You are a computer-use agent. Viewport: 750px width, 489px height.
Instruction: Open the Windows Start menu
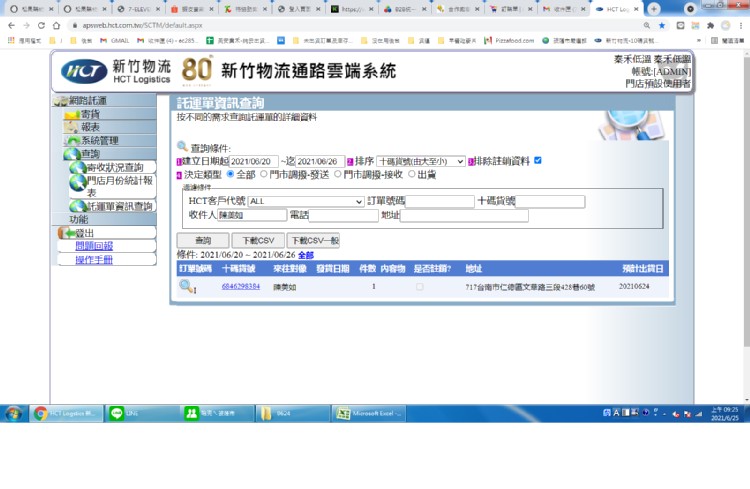pos(13,413)
